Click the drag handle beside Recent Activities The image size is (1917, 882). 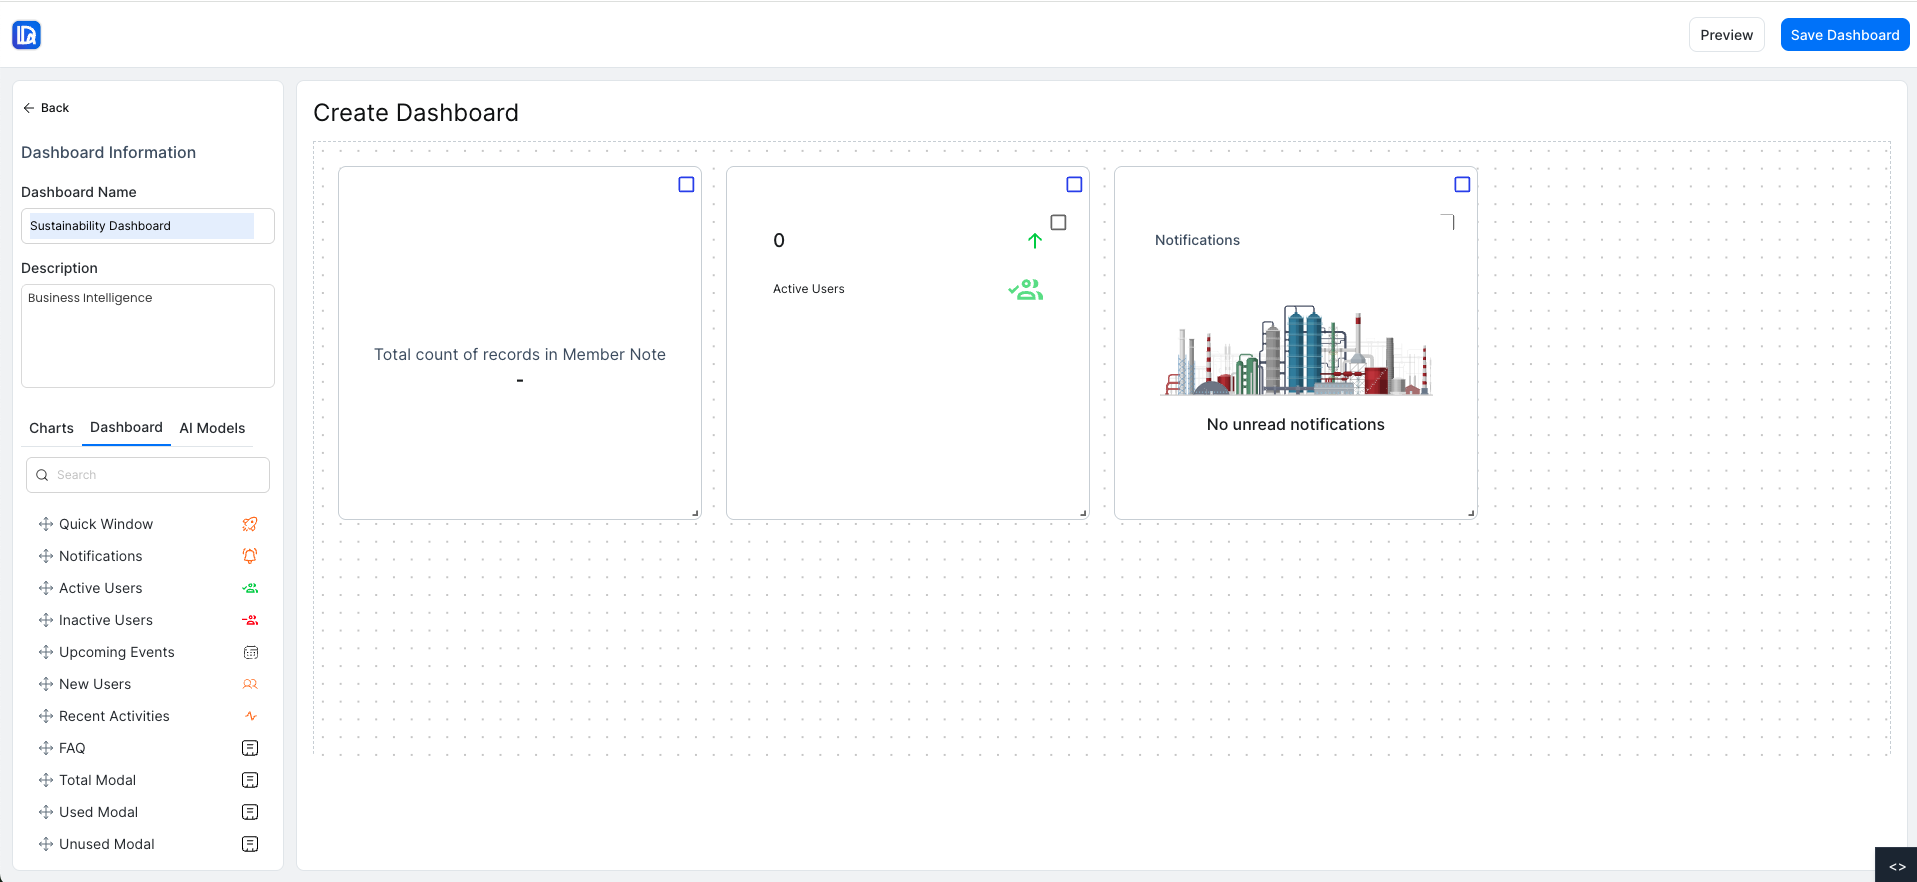coord(46,716)
